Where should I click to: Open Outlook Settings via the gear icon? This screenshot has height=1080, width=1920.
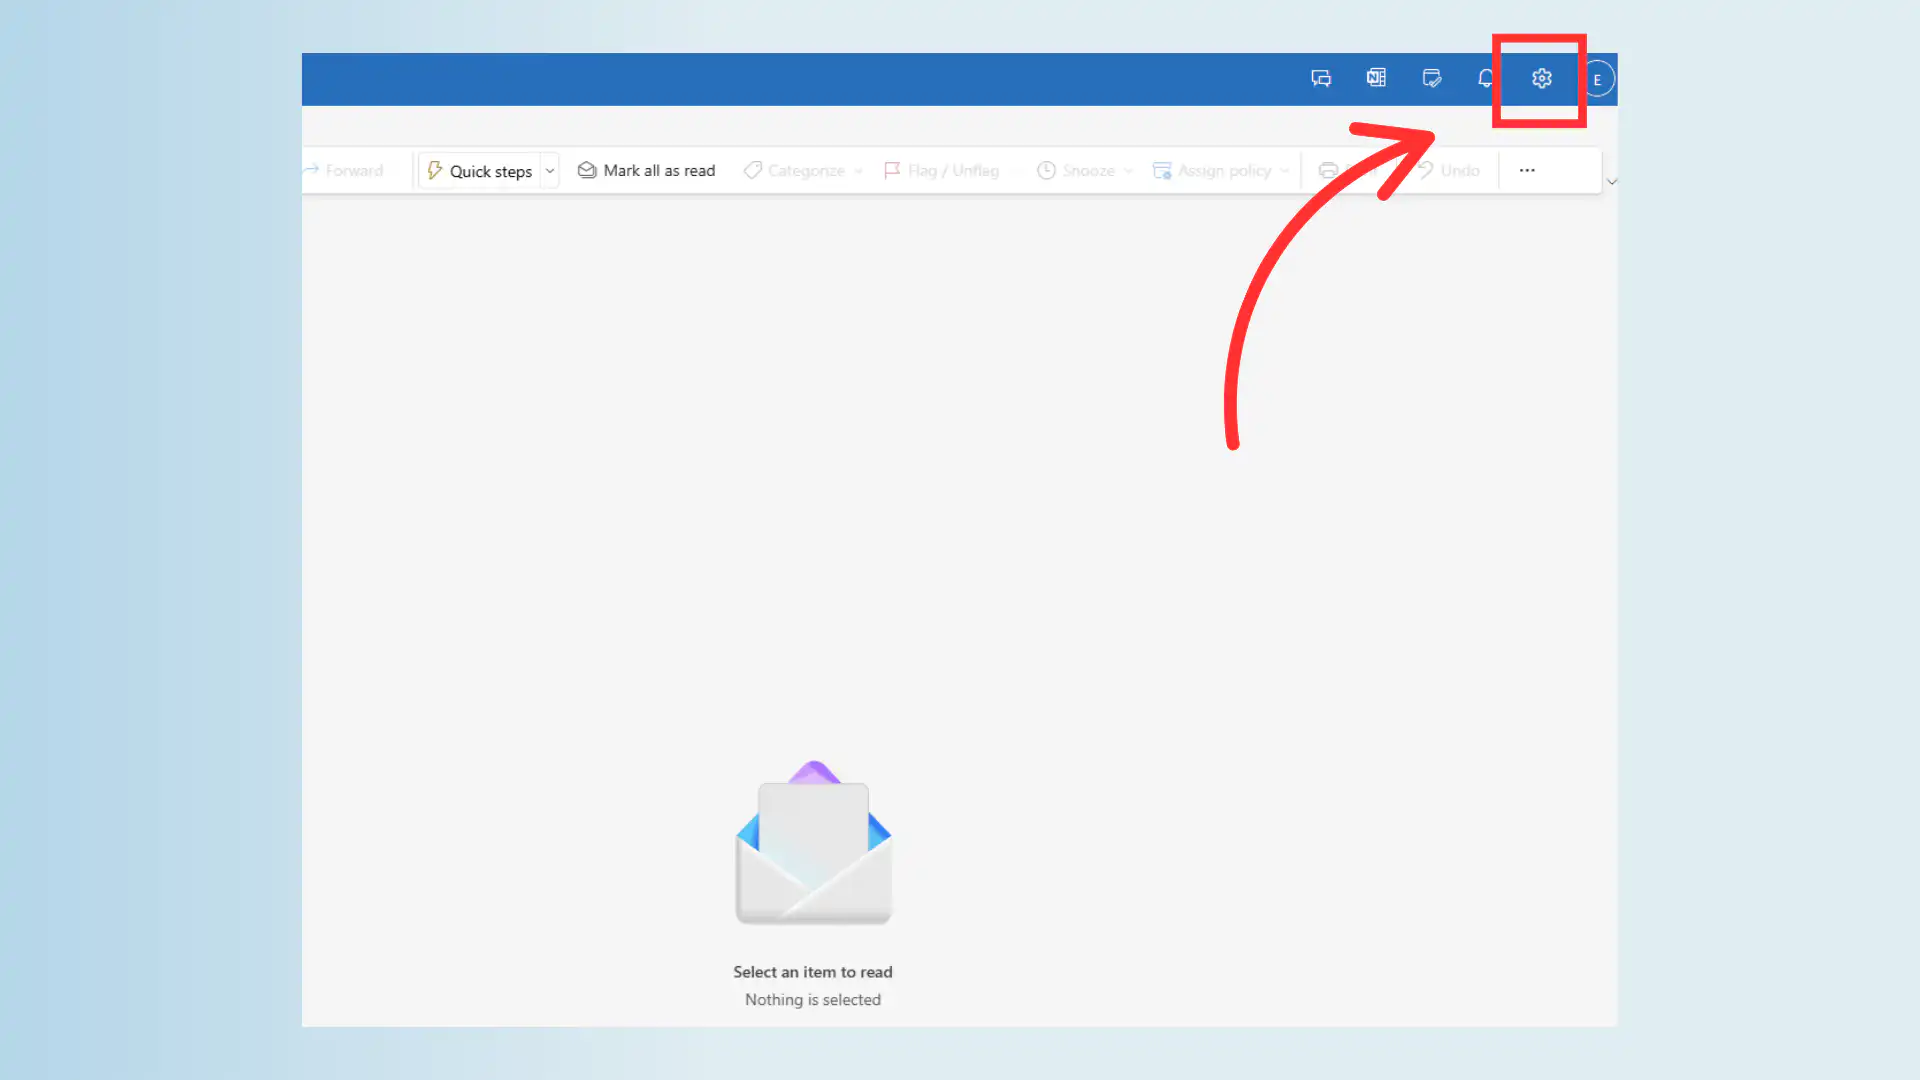pos(1540,78)
